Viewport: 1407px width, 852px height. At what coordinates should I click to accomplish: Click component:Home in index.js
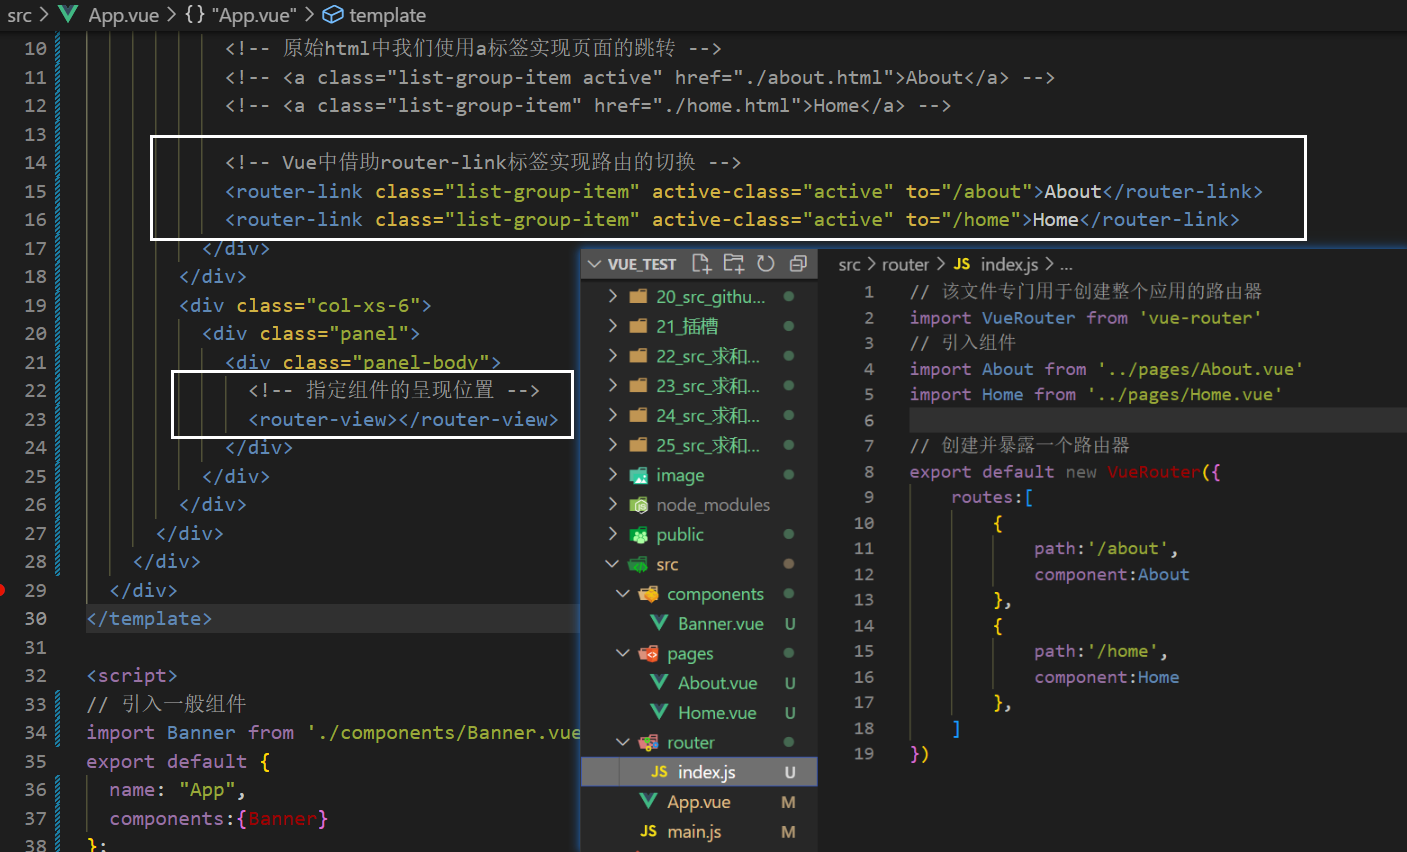point(1107,677)
